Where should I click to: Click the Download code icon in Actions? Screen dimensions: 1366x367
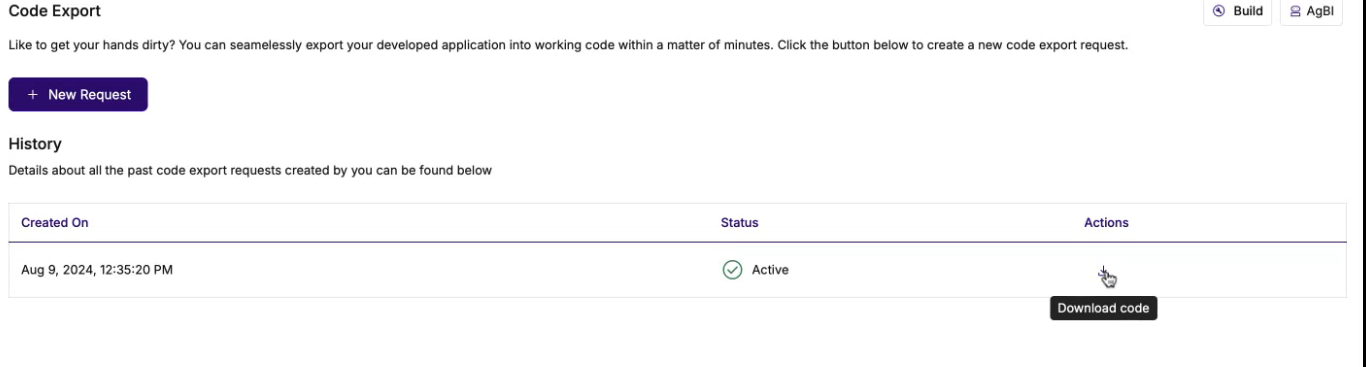pyautogui.click(x=1105, y=272)
